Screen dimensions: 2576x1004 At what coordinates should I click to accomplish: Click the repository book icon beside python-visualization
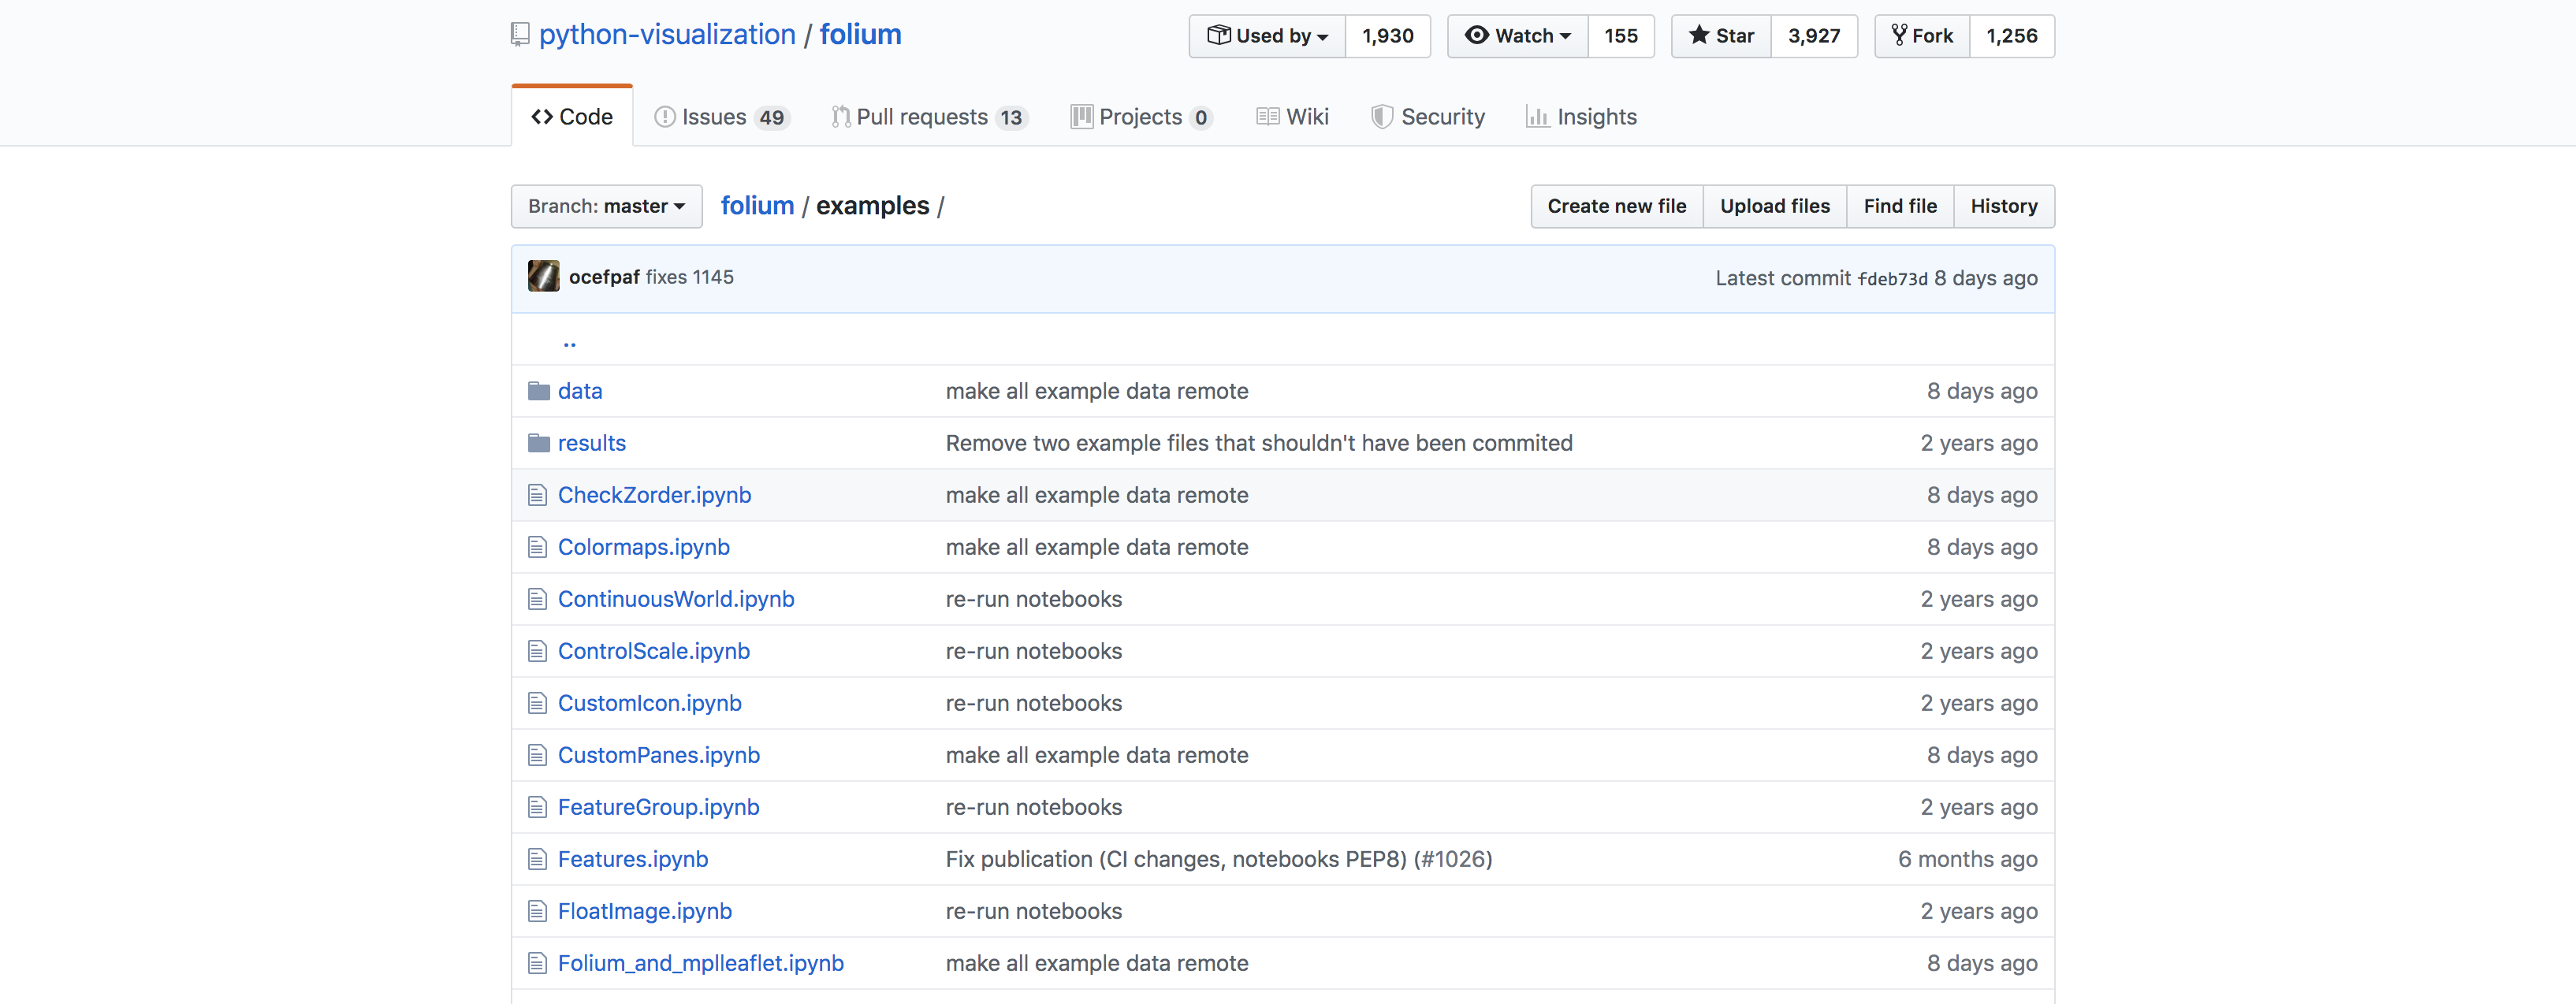[520, 35]
